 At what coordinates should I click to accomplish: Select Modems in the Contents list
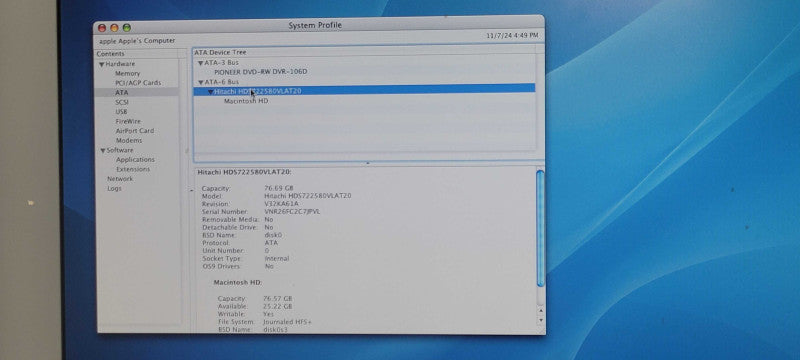(129, 141)
